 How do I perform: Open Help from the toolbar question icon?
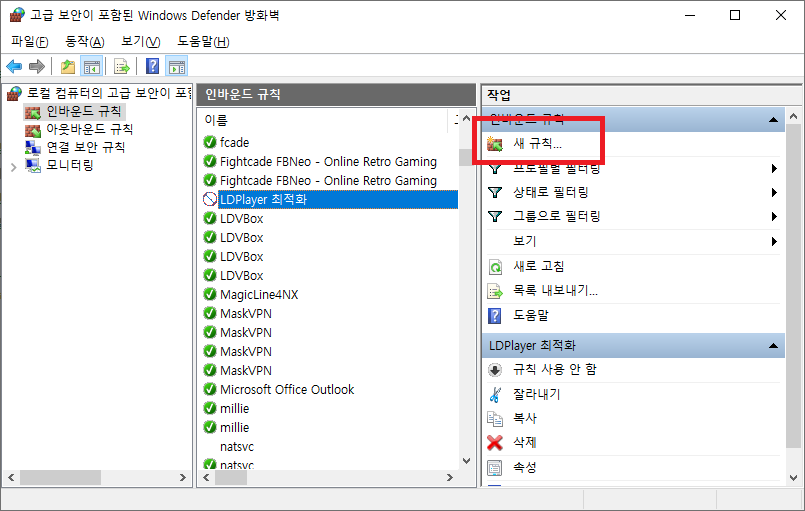click(152, 66)
